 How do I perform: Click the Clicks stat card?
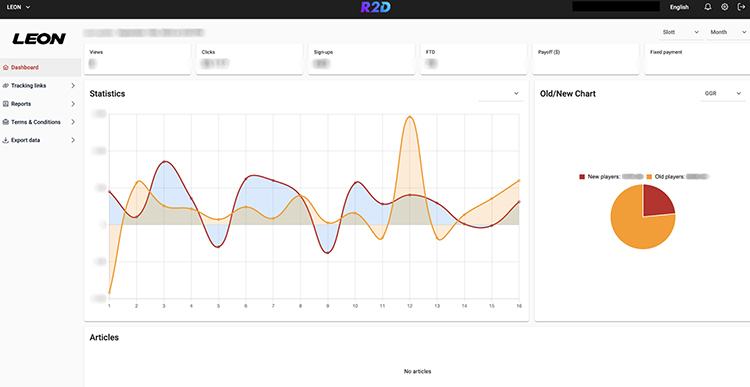coord(249,59)
